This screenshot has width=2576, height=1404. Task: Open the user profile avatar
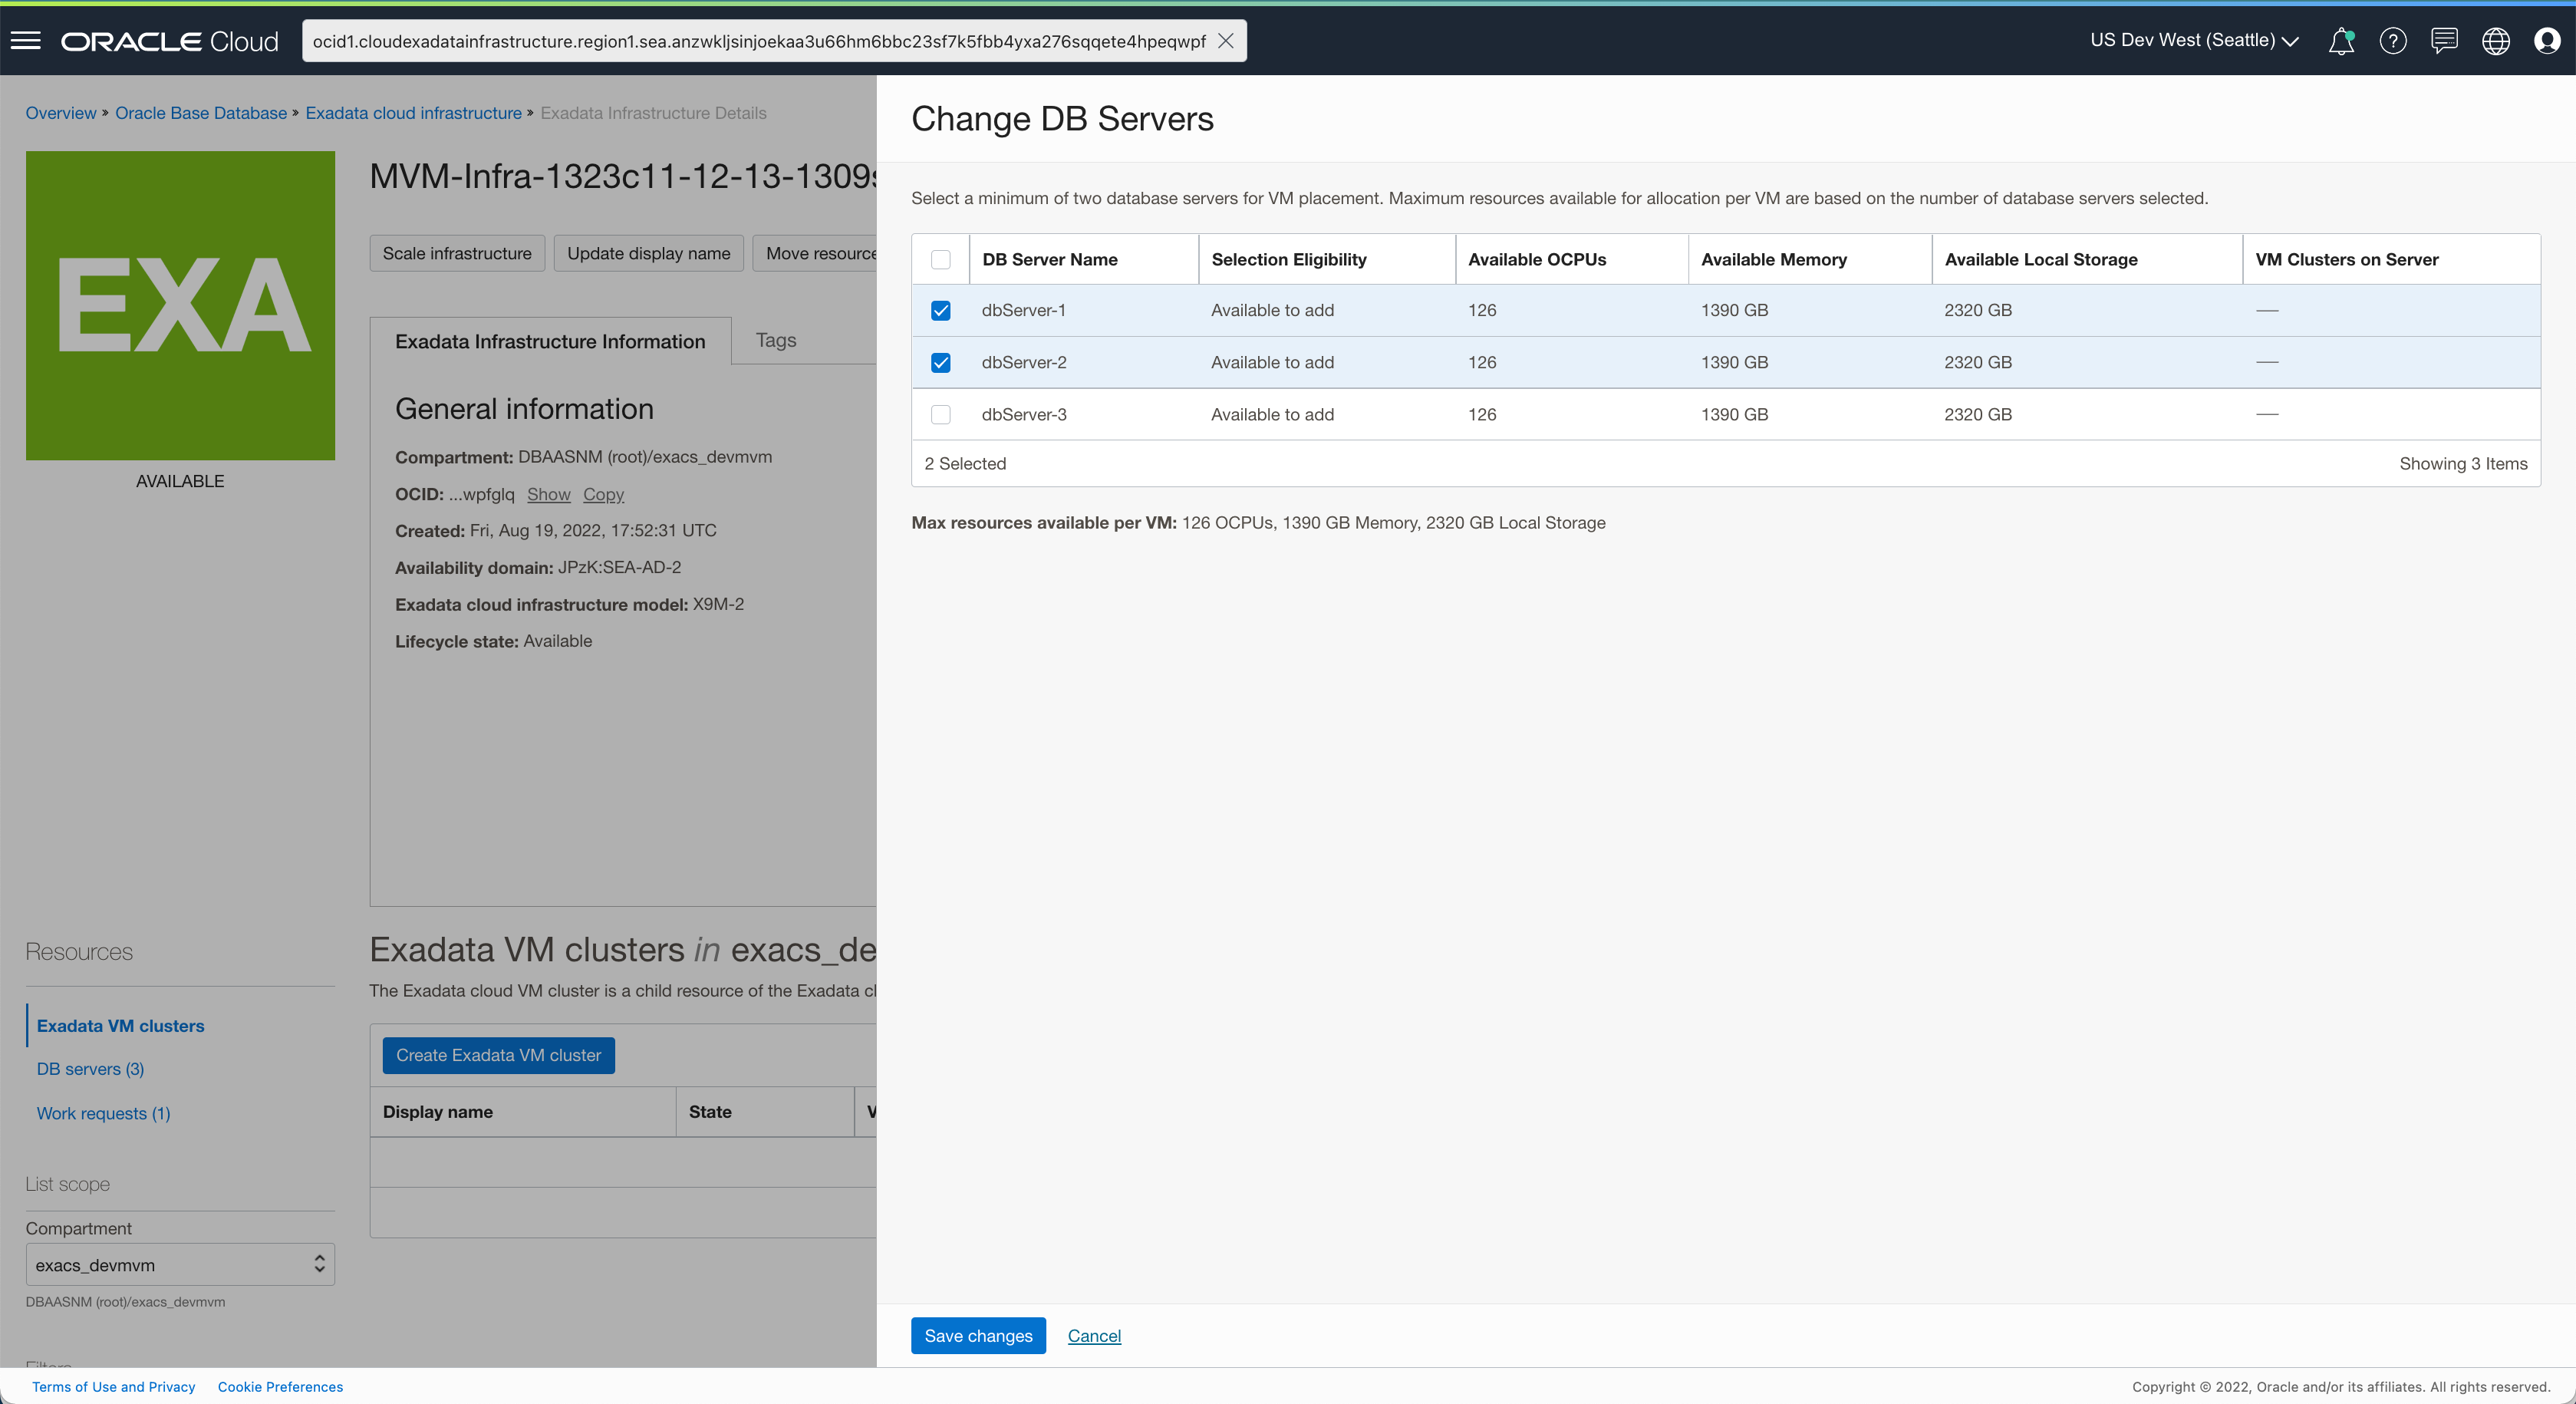[x=2547, y=40]
